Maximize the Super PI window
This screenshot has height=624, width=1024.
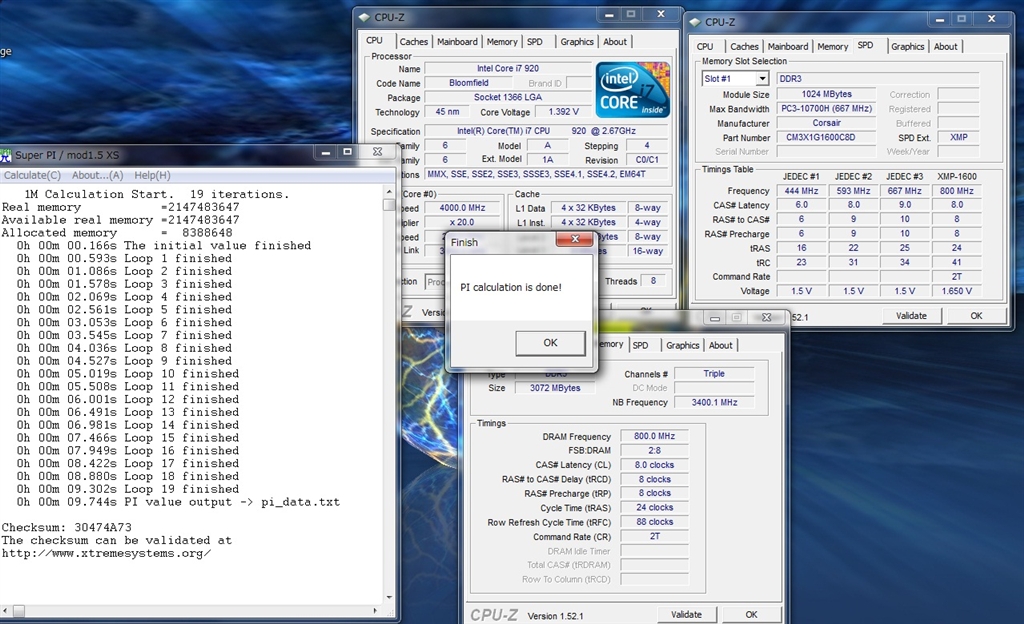[347, 153]
